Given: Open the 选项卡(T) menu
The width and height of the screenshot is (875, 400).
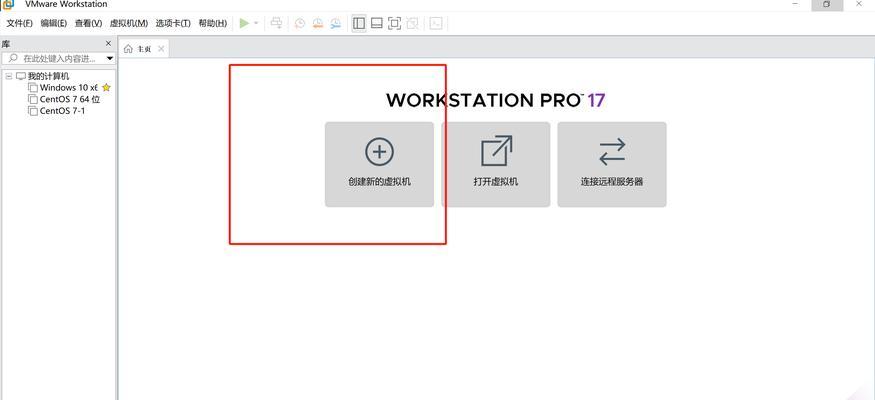Looking at the screenshot, I should (x=173, y=23).
